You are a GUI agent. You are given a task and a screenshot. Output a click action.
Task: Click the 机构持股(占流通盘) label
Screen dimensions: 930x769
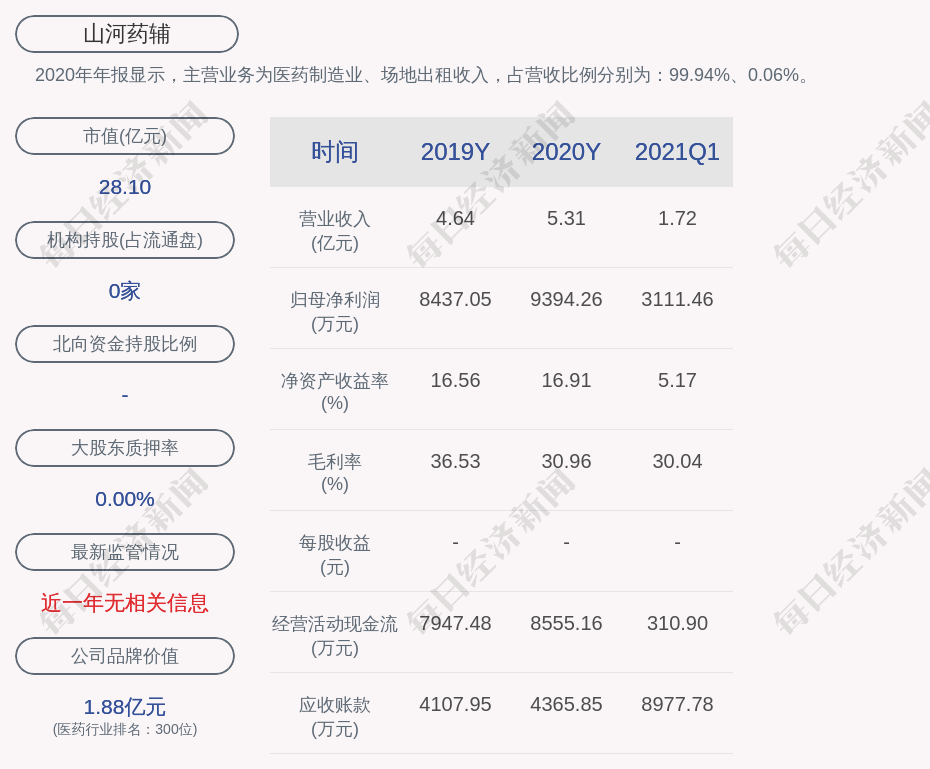(125, 240)
